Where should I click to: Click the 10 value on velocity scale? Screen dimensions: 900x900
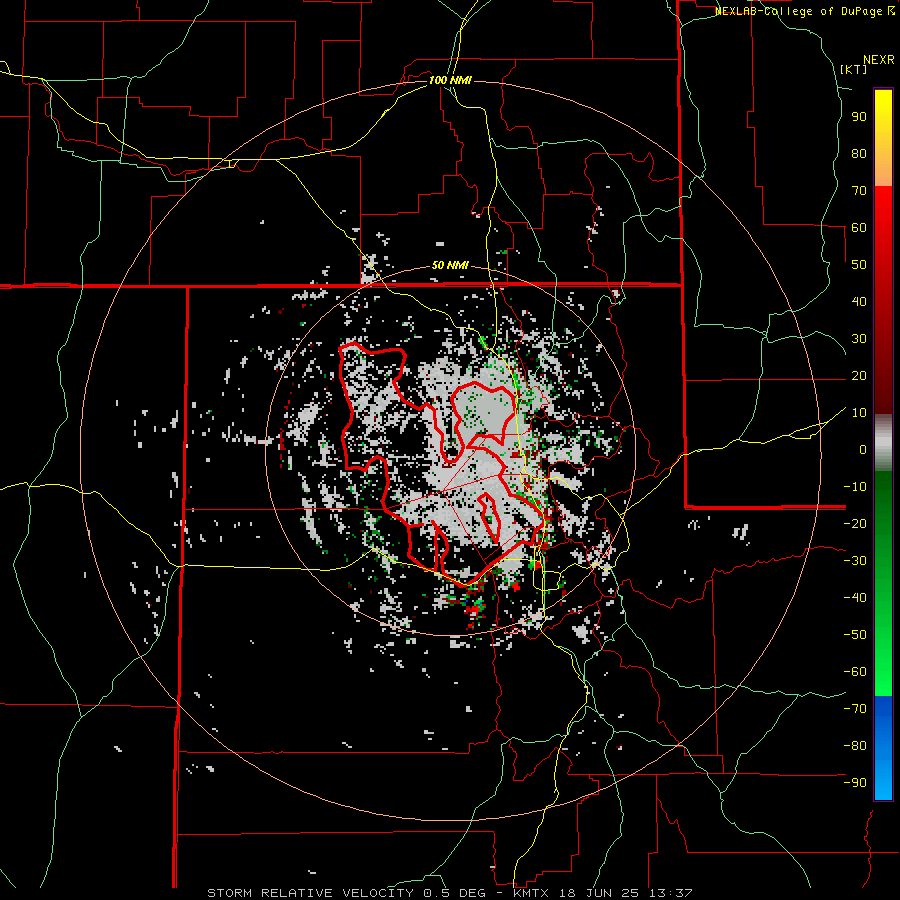[x=859, y=413]
